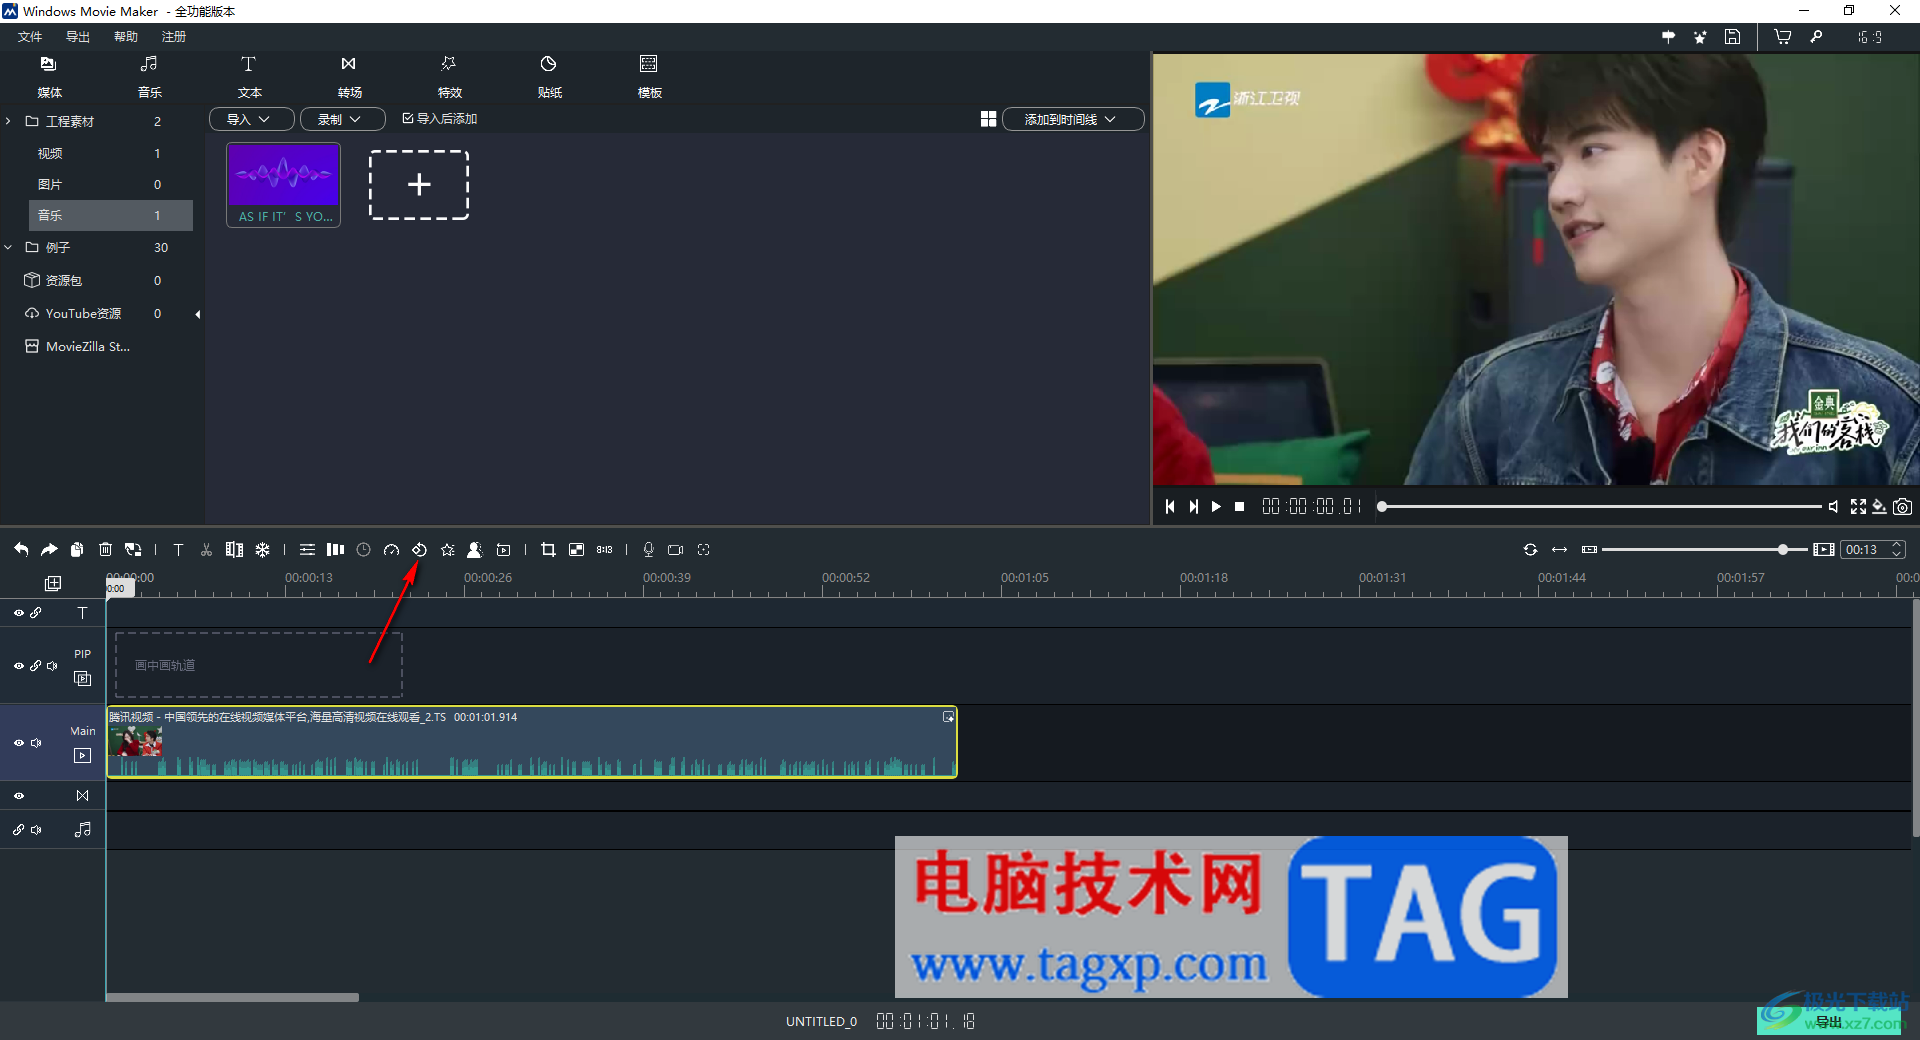Open the text edit tool

[178, 549]
